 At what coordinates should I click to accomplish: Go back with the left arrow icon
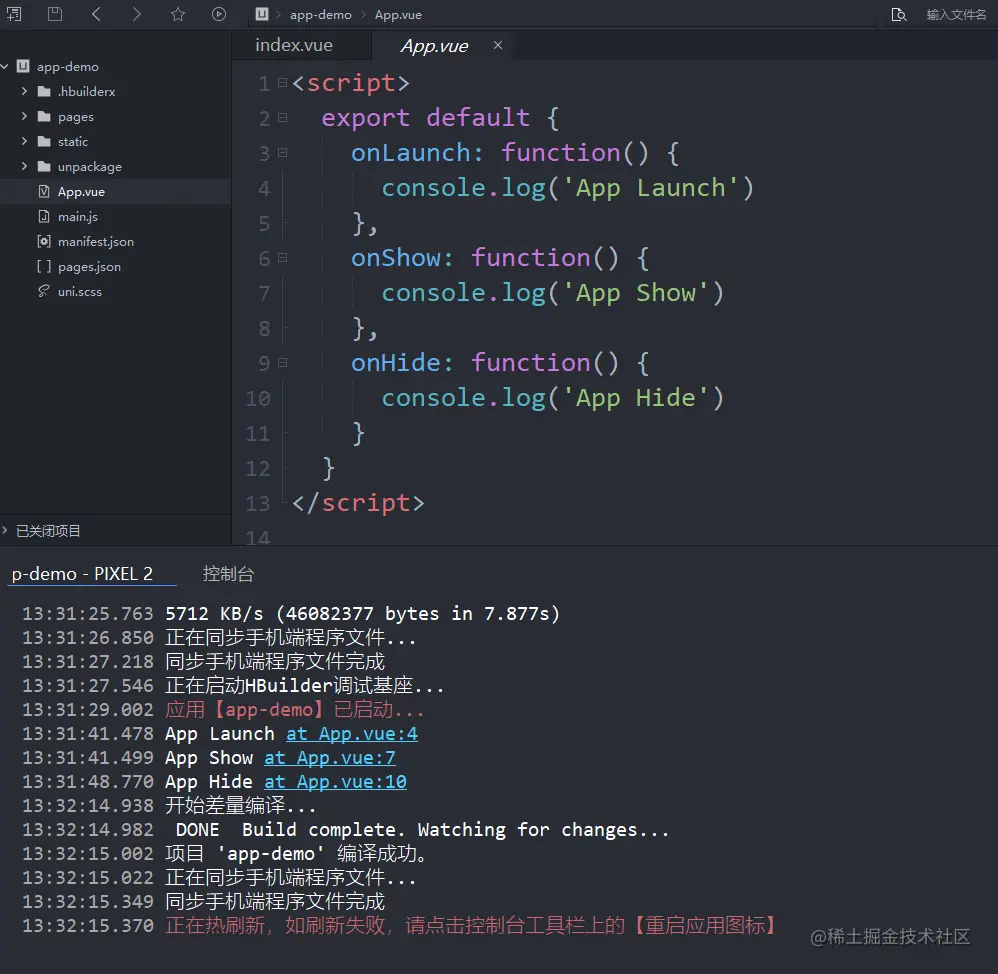pyautogui.click(x=95, y=14)
